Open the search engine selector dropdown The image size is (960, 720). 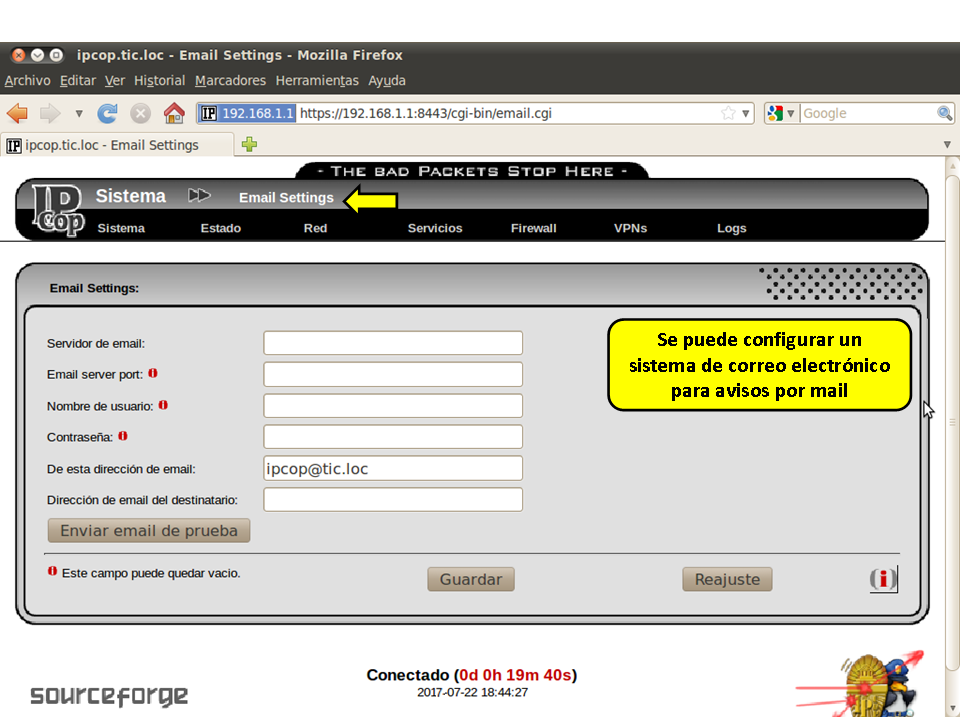click(780, 113)
